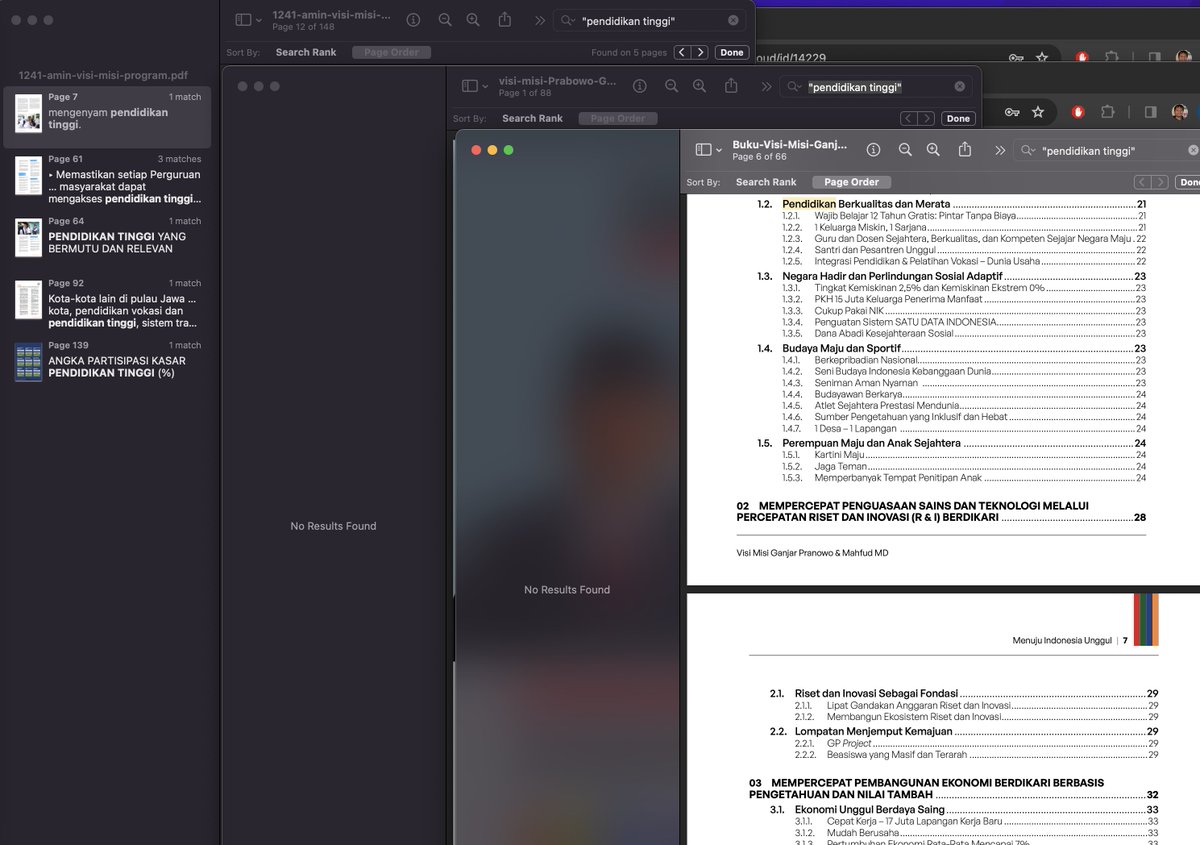1200x845 pixels.
Task: Click 'Perempuan Maju dan Anak Sejahtera' entry
Action: (871, 443)
